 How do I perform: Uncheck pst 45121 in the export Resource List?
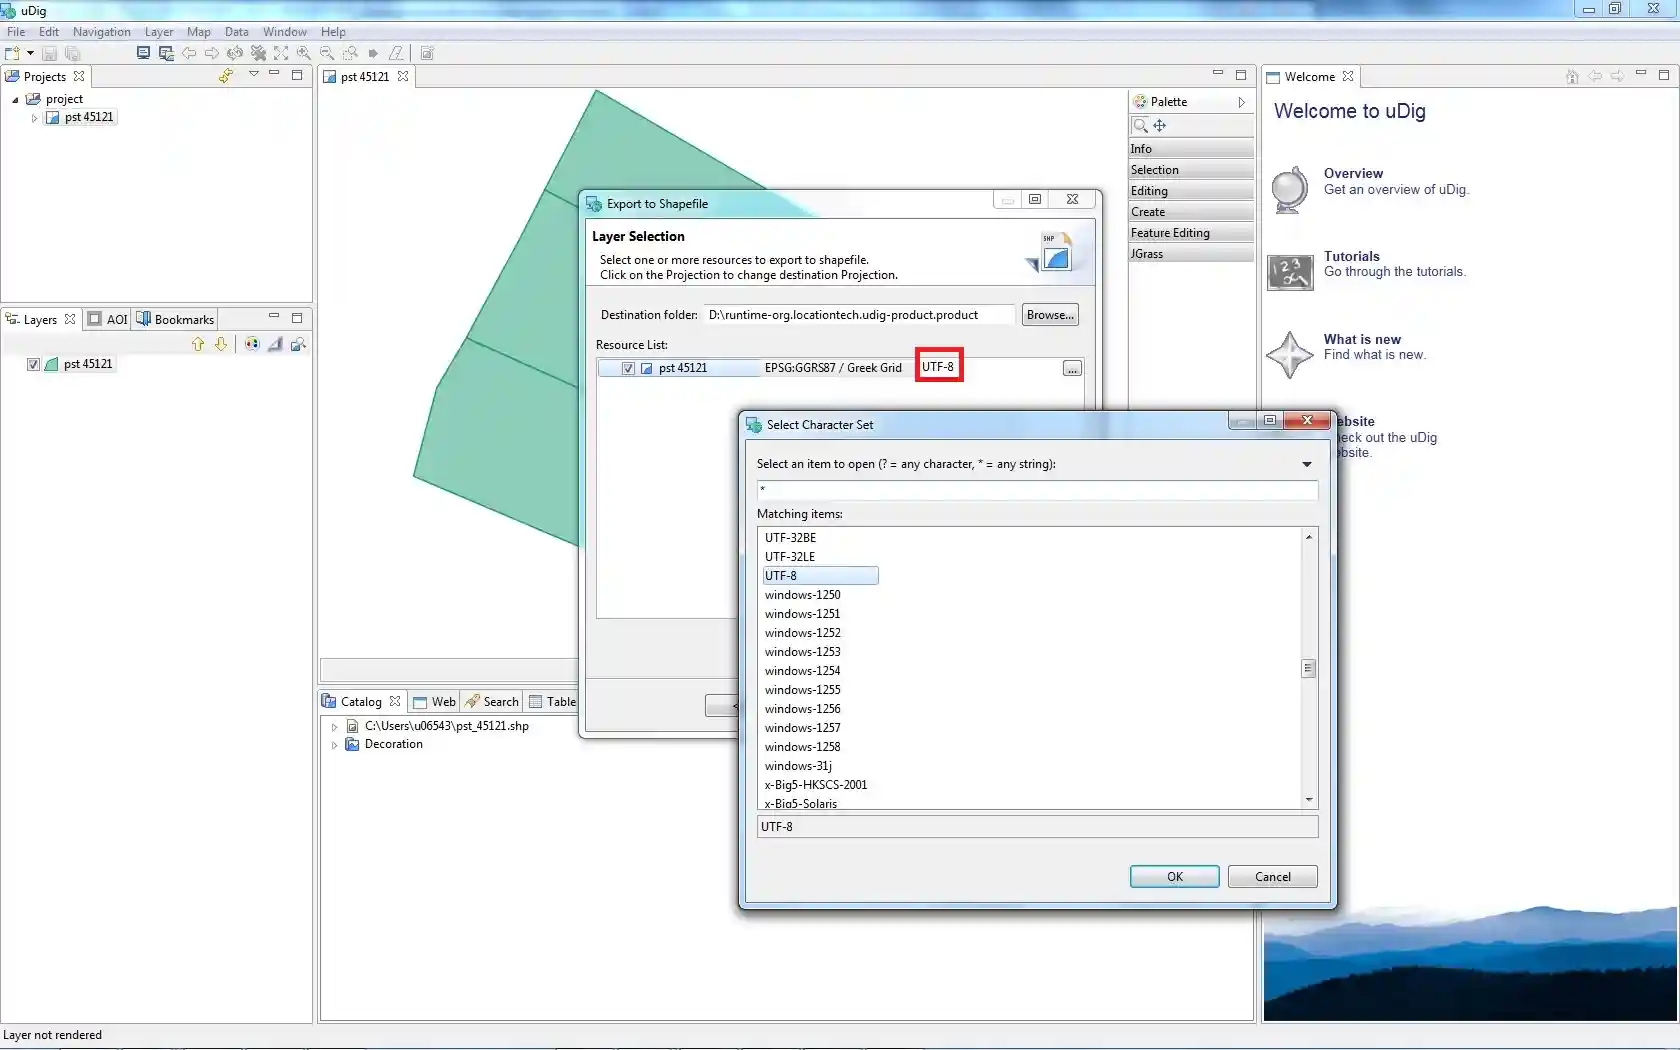[x=628, y=368]
